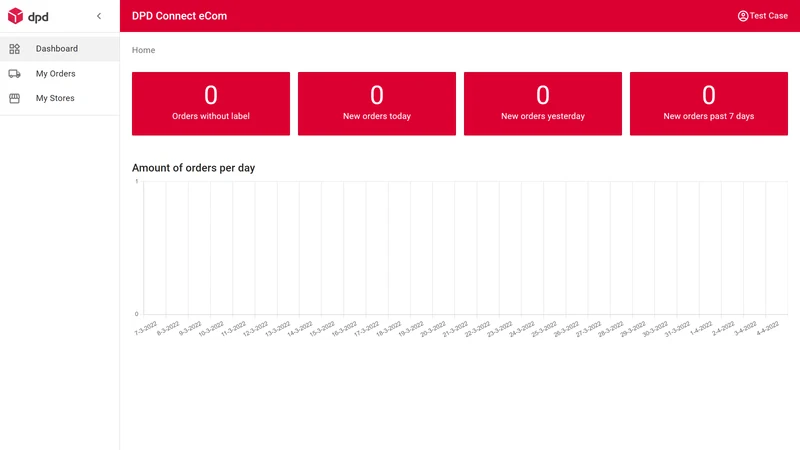
Task: Click the My Stores shop icon
Action: pos(14,98)
